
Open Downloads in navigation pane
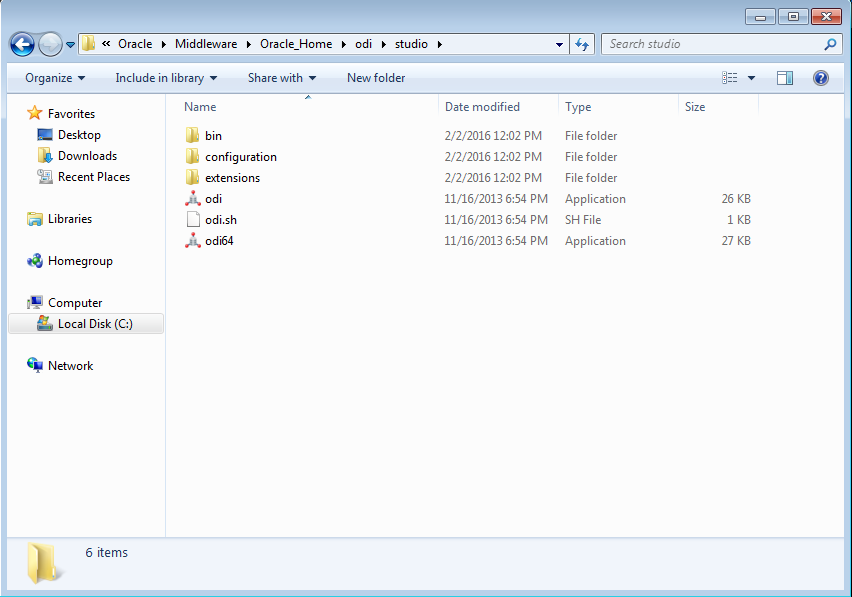[x=87, y=156]
